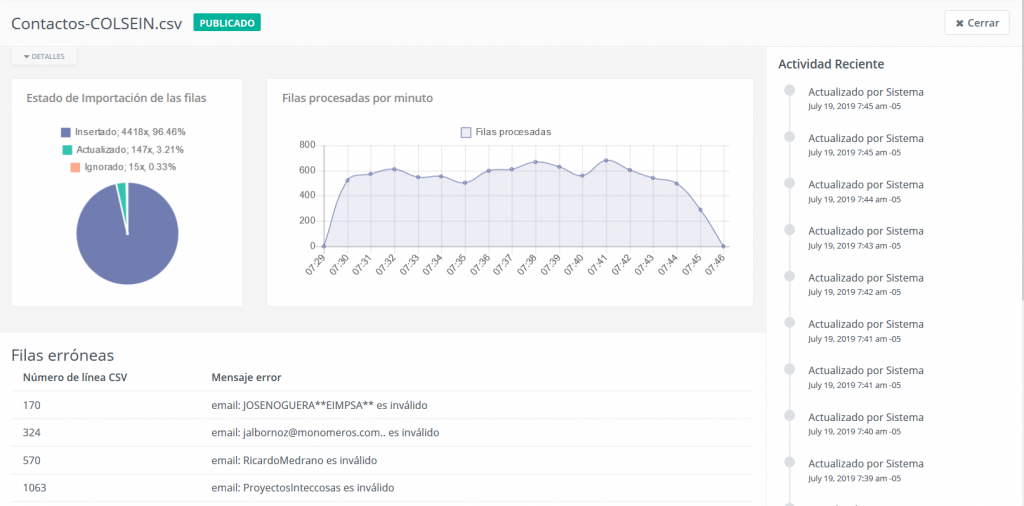Click the Número de línea CSV column header
Image resolution: width=1024 pixels, height=506 pixels.
[x=75, y=377]
